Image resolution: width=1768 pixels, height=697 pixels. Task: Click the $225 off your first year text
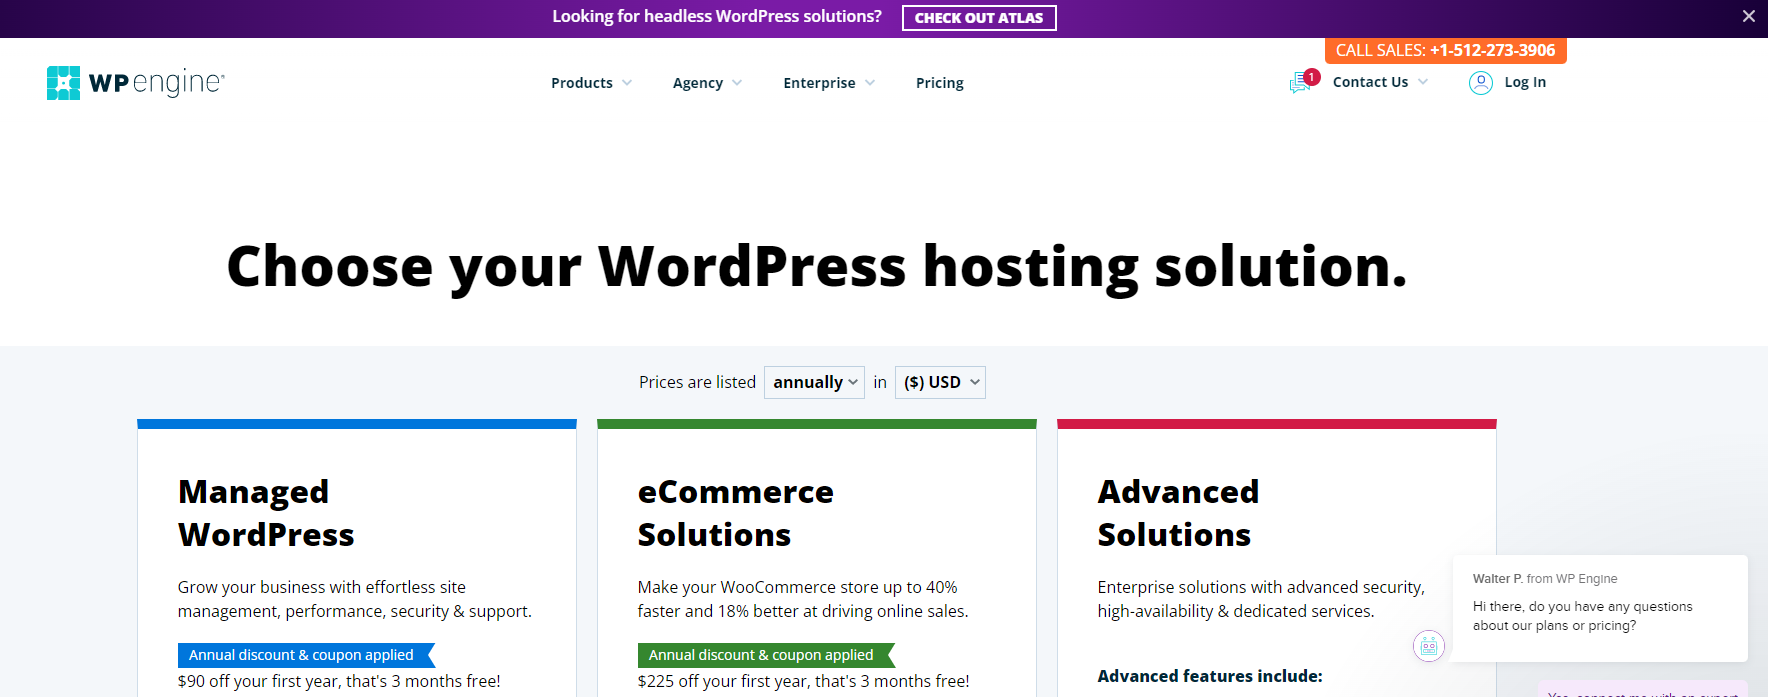803,681
